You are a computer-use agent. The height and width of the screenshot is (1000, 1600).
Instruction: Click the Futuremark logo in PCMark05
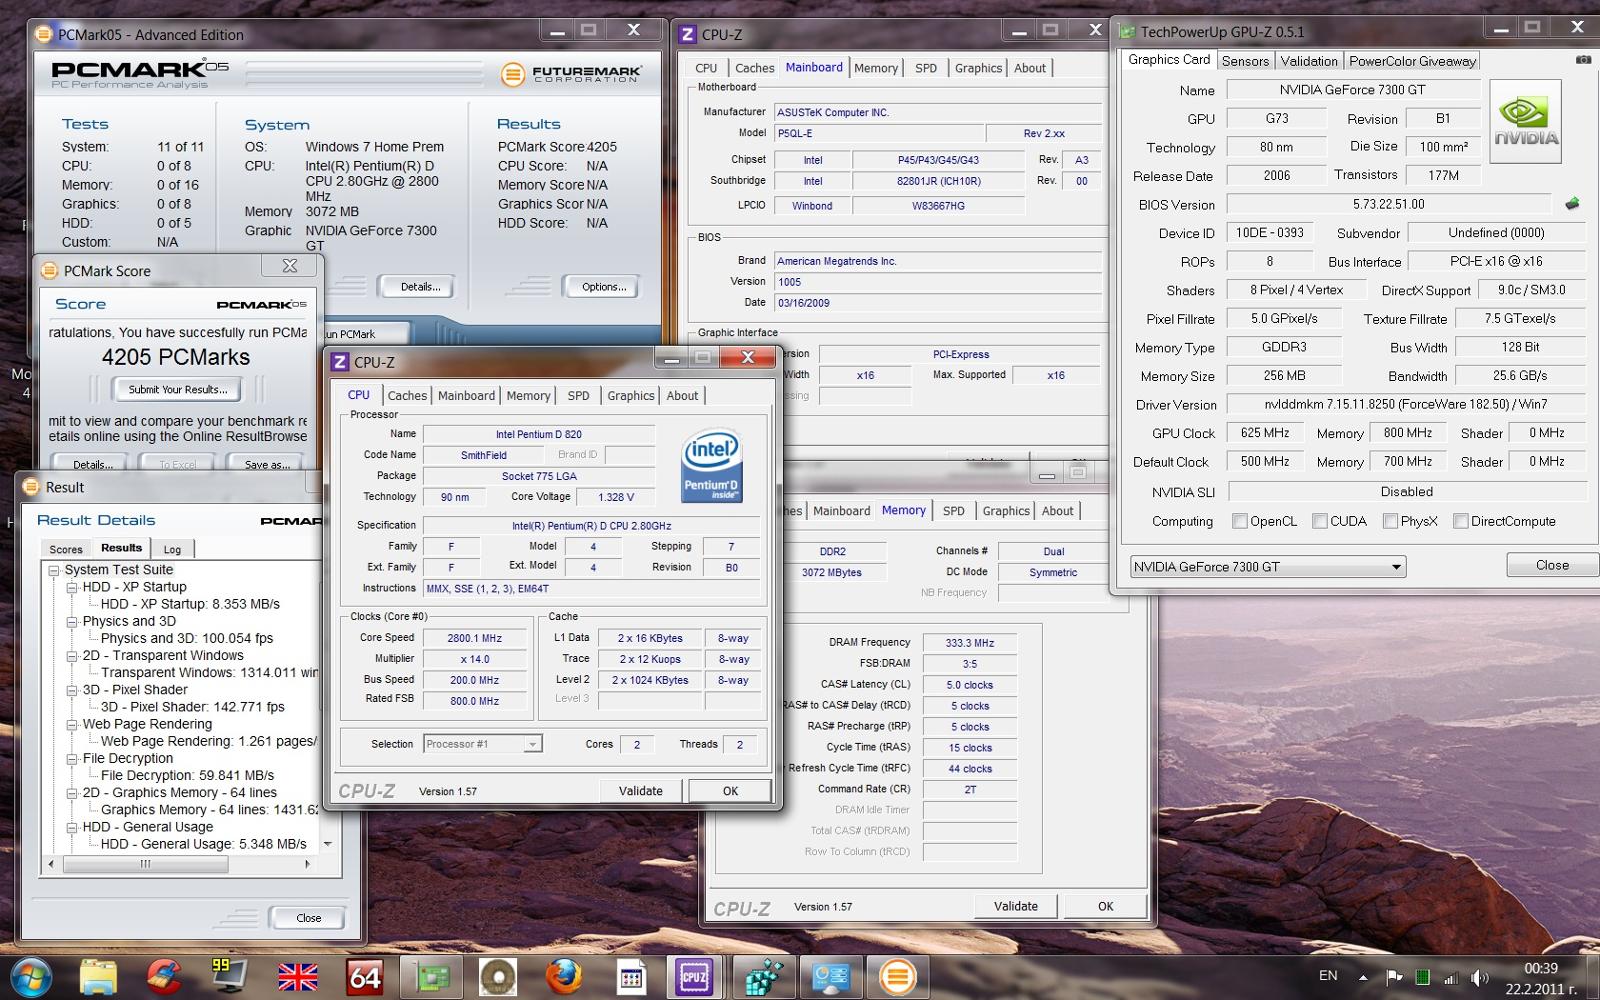click(571, 74)
